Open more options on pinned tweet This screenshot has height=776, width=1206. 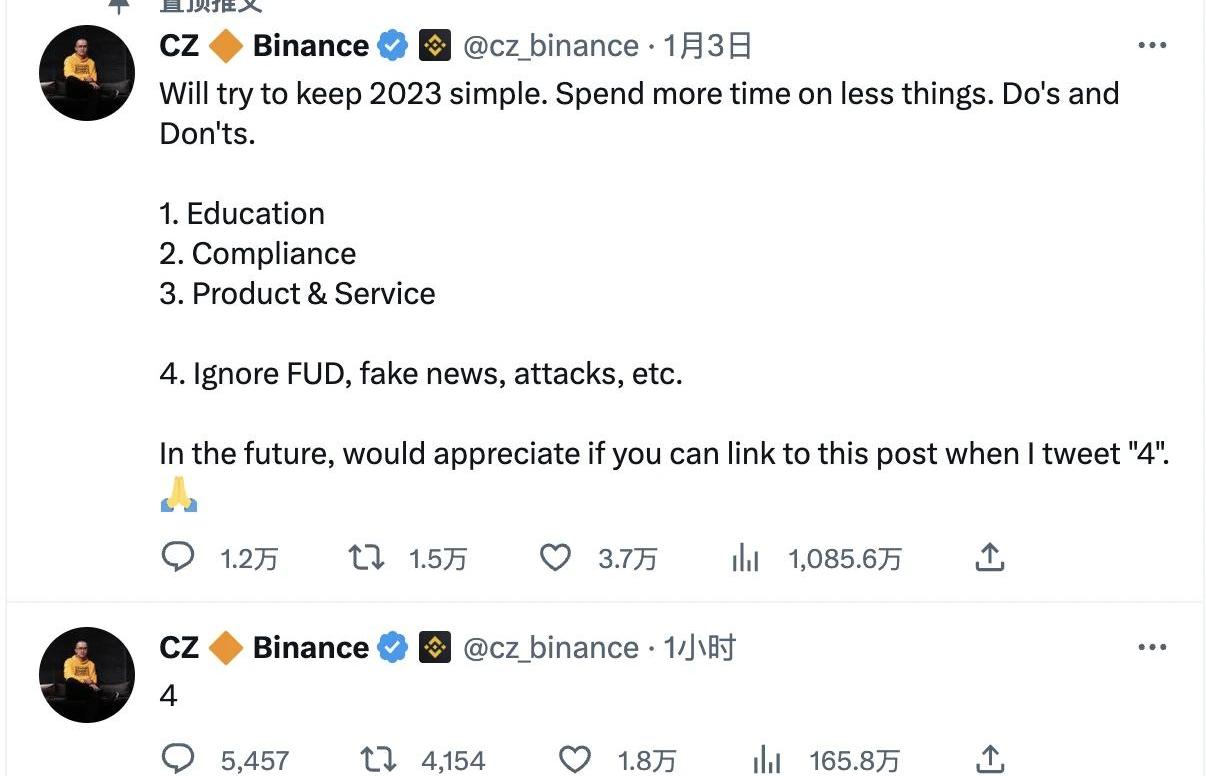(x=1153, y=46)
